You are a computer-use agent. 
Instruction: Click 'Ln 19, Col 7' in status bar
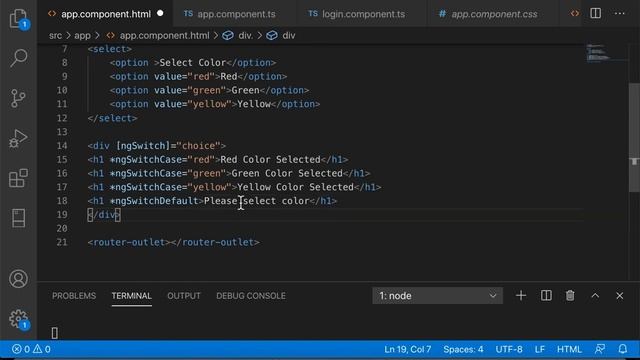pos(407,349)
